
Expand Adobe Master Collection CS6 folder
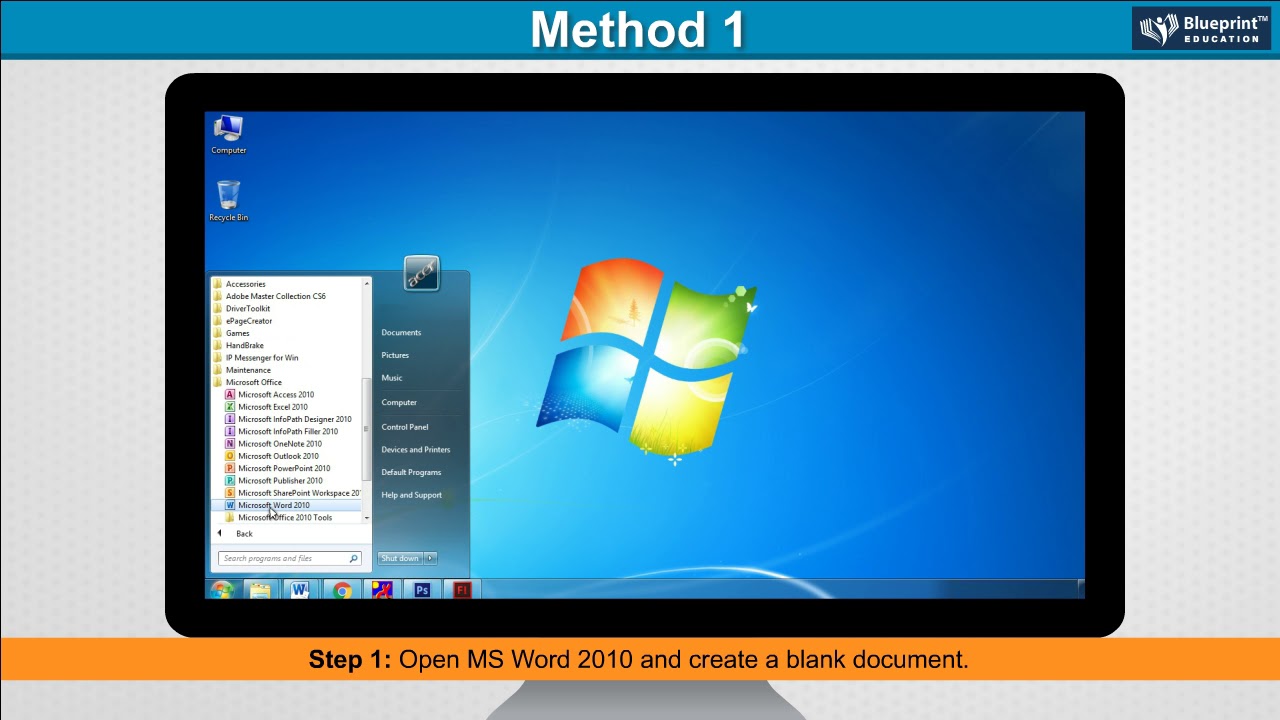[270, 296]
